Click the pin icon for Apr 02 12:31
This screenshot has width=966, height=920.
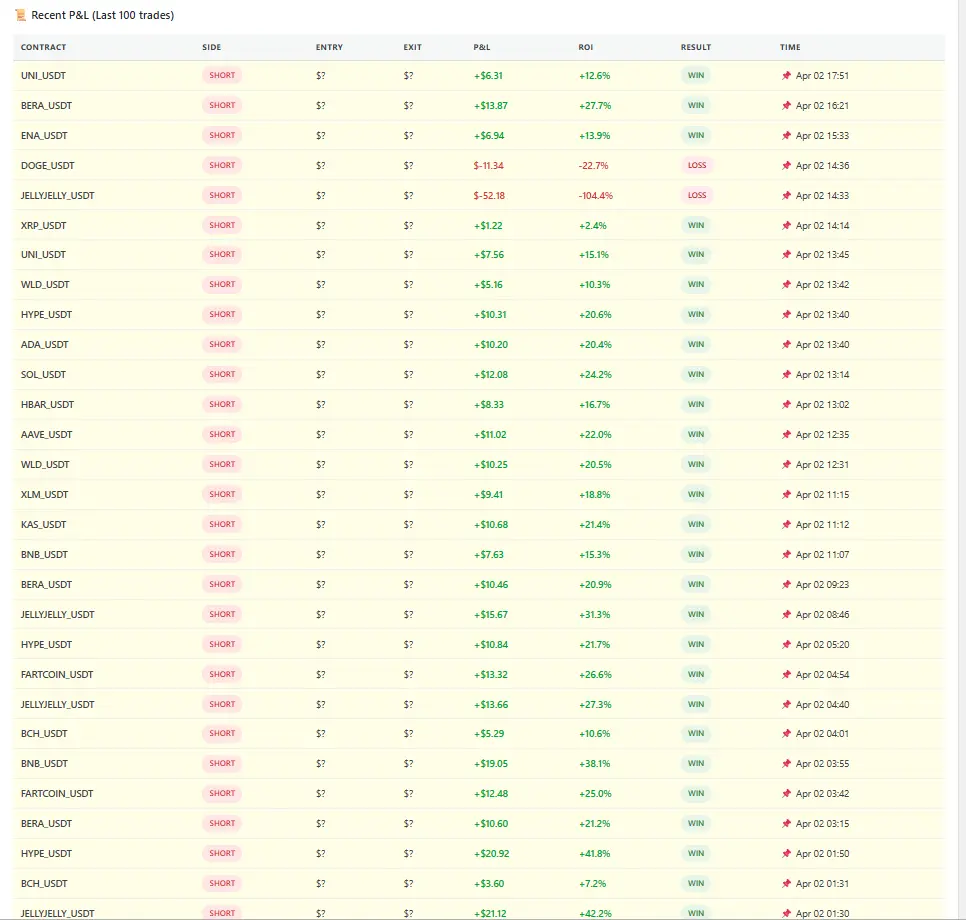786,465
